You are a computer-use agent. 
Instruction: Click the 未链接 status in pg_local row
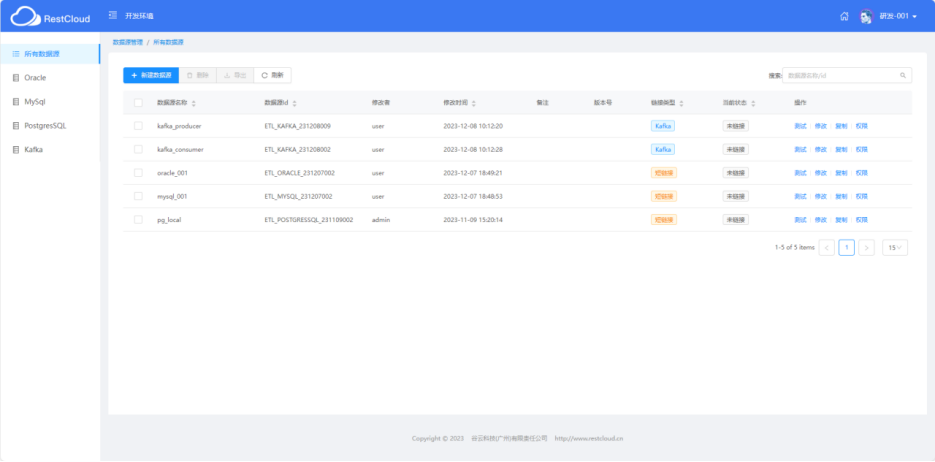pyautogui.click(x=735, y=219)
